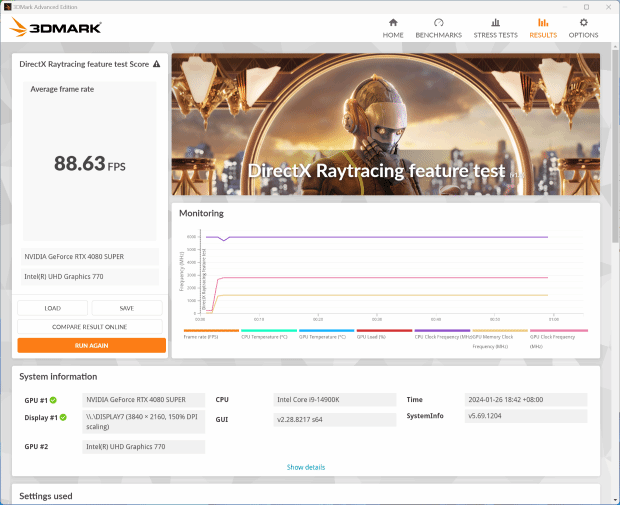
Task: Select 88.63 FPS score value
Action: click(90, 163)
